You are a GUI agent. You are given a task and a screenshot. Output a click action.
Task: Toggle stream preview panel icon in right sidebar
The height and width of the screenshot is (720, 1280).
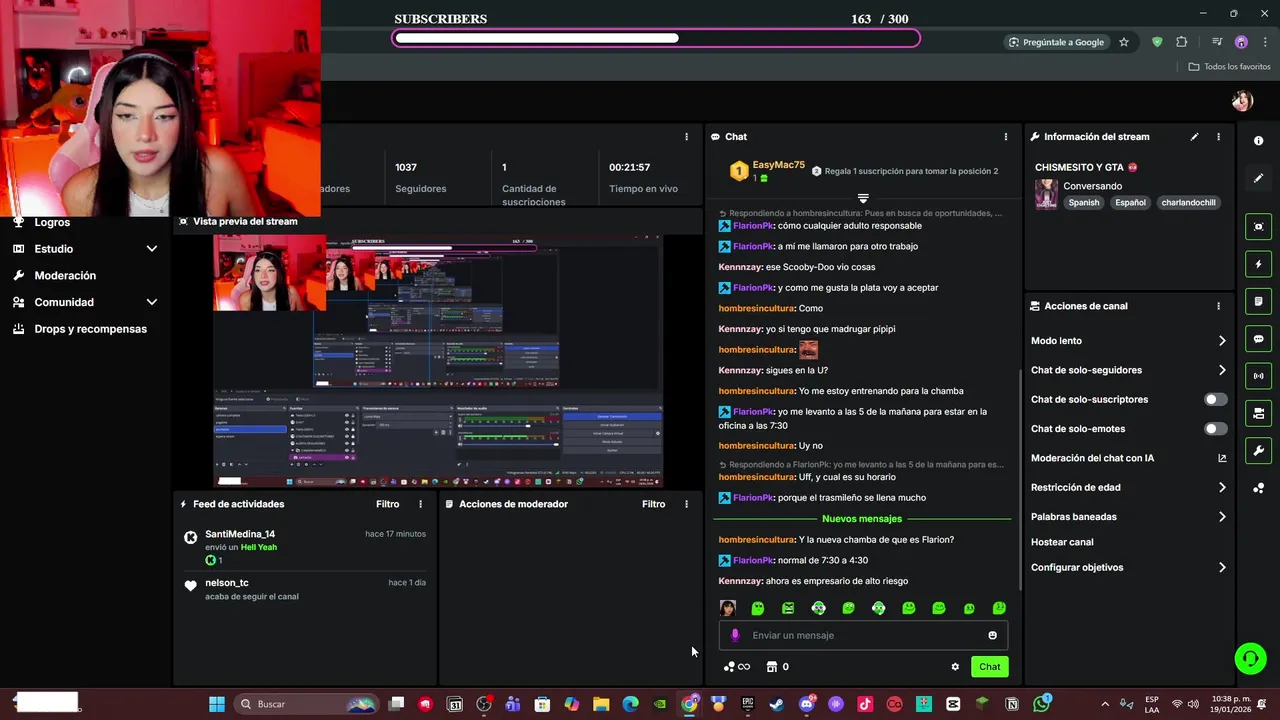[1258, 227]
